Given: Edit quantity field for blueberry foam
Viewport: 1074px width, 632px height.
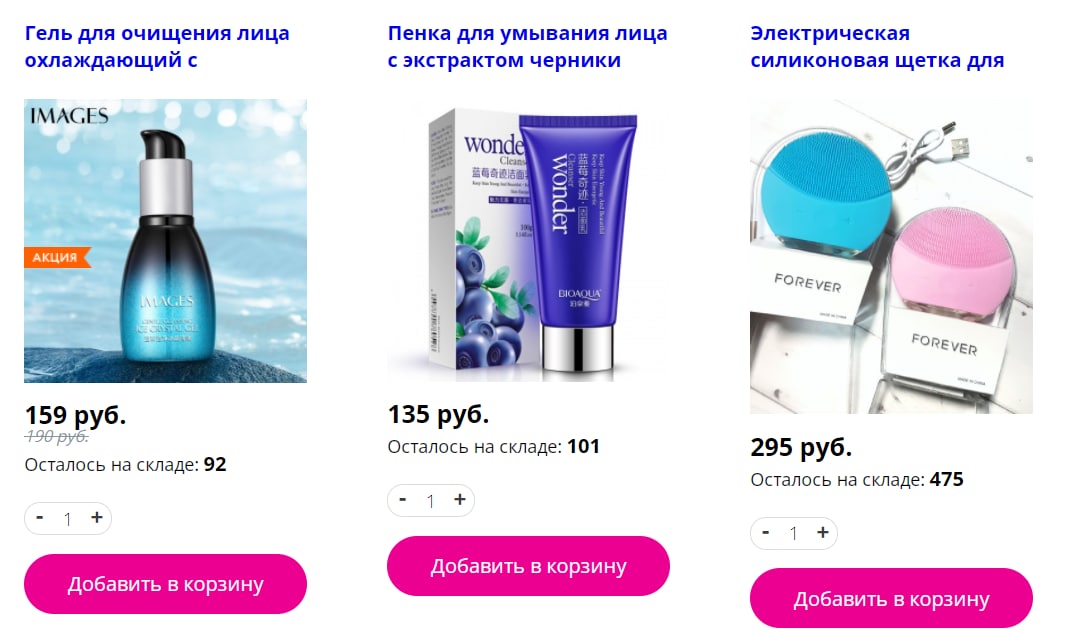Looking at the screenshot, I should pyautogui.click(x=431, y=501).
